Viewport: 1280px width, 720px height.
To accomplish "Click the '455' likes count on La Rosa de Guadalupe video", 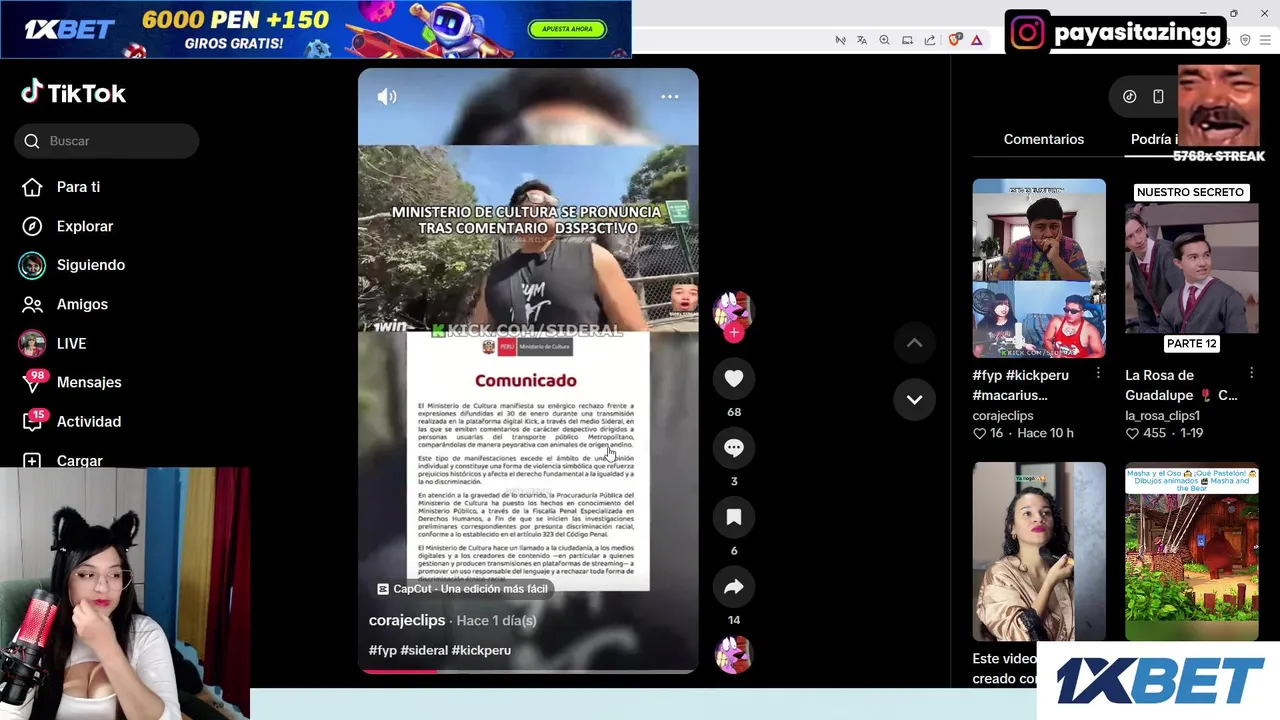I will [1154, 433].
